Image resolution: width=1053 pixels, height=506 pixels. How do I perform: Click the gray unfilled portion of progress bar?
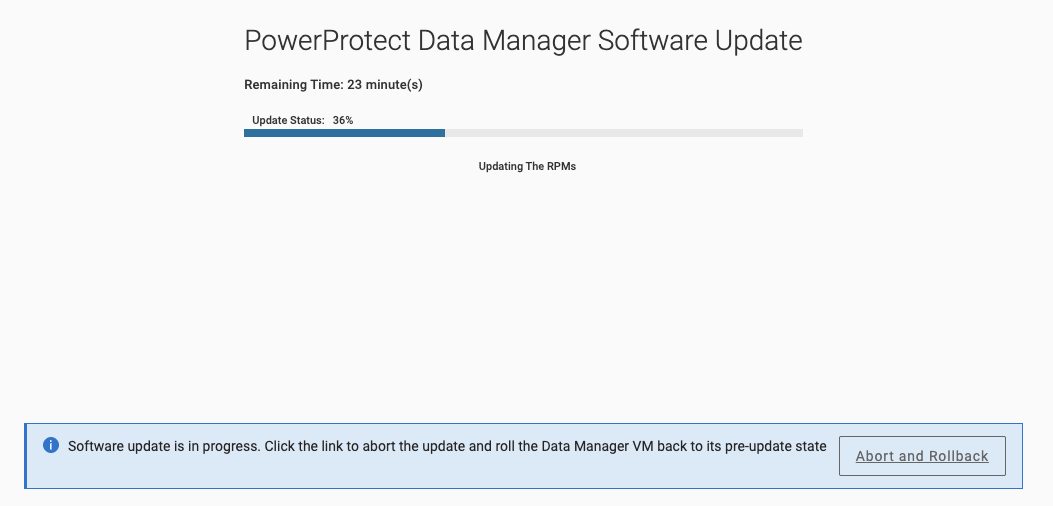pyautogui.click(x=624, y=133)
